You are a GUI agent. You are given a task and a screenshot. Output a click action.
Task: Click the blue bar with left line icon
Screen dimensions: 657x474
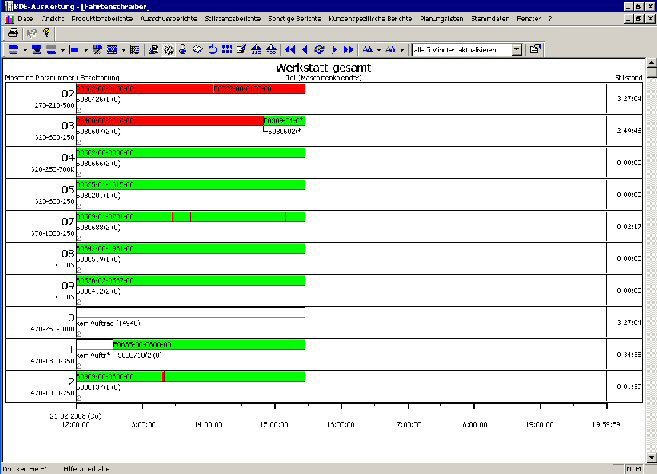74,50
